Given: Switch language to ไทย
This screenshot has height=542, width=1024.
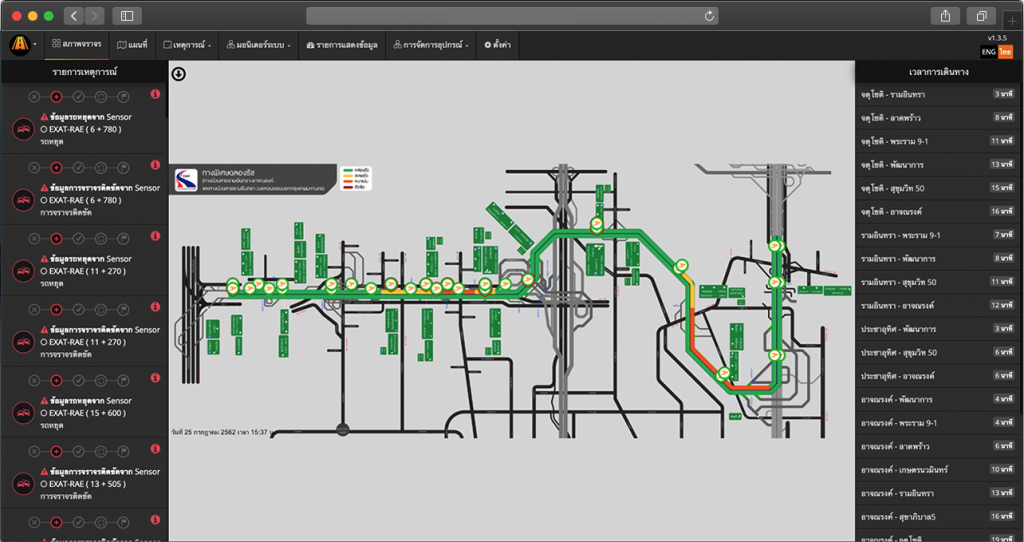Looking at the screenshot, I should 1005,52.
